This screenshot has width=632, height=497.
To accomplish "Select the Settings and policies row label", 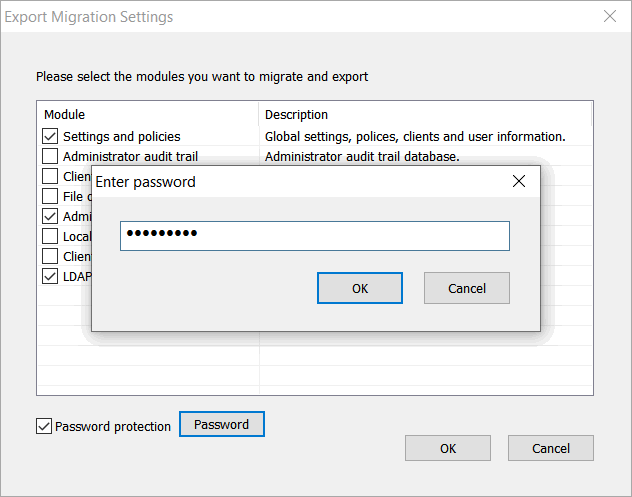I will point(122,136).
